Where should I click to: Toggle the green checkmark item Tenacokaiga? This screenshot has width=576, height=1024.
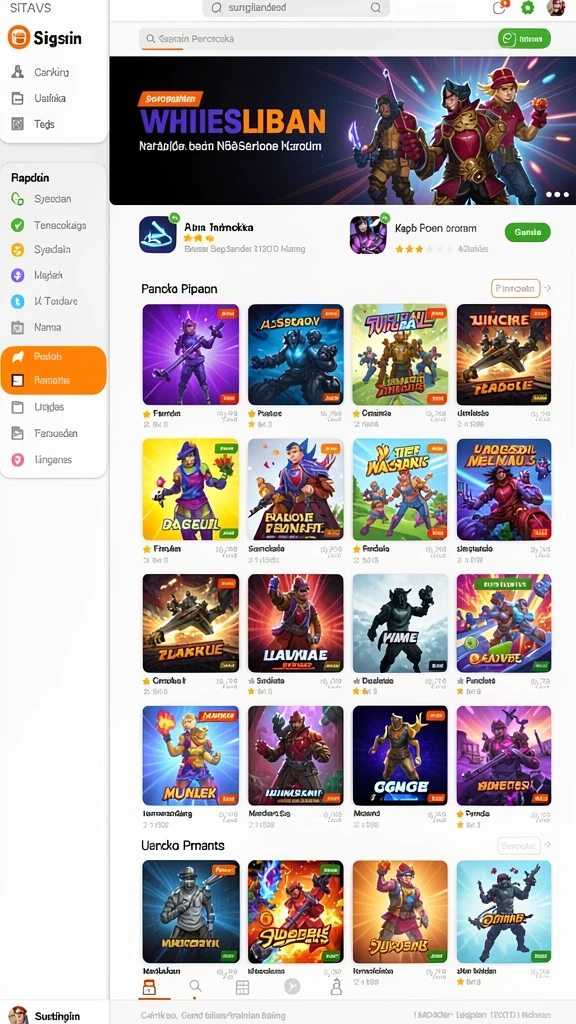coord(54,225)
